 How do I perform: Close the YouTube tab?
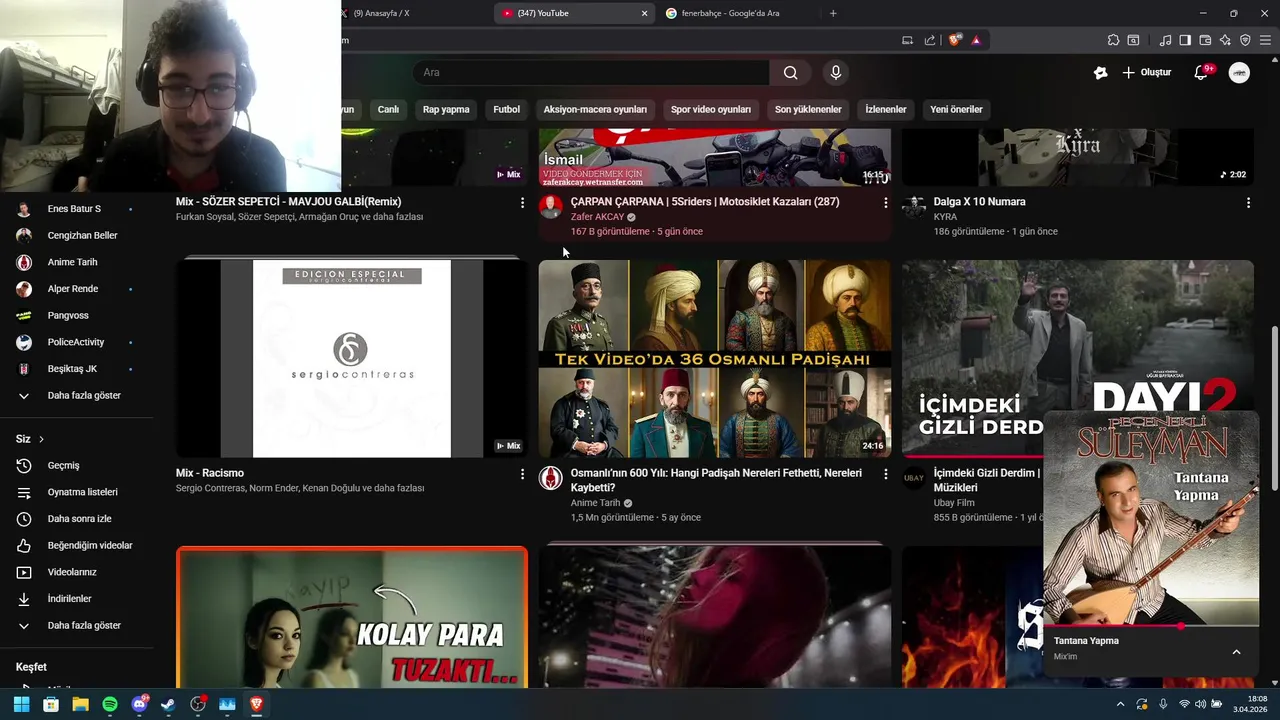[644, 13]
